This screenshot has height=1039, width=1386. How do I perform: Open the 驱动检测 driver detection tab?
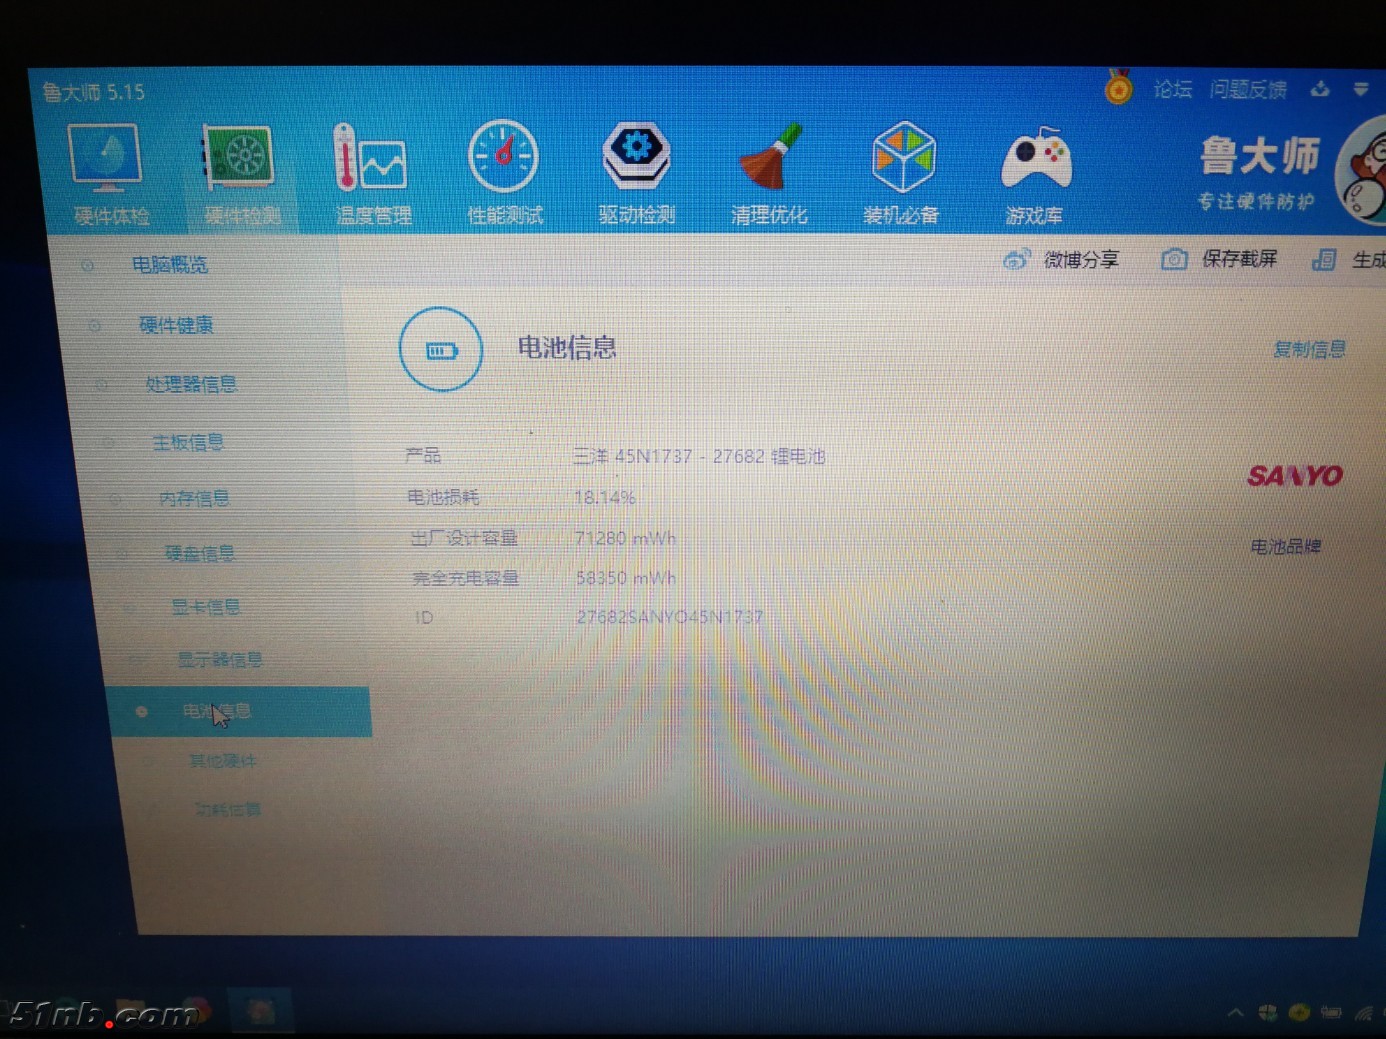[x=637, y=173]
